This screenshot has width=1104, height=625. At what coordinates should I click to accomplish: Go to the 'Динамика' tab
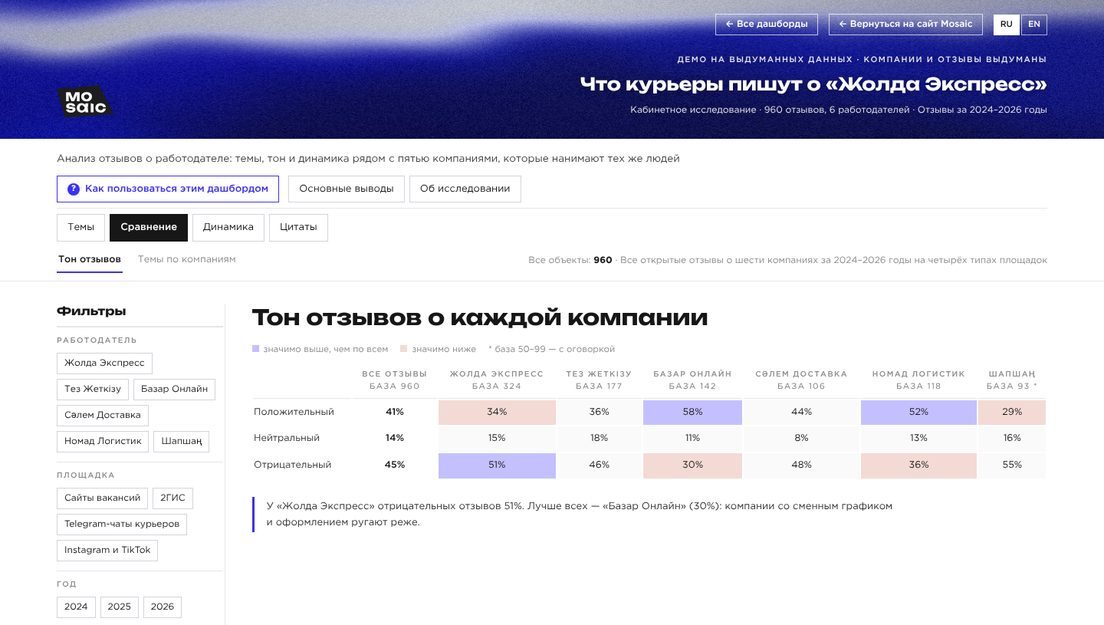228,227
